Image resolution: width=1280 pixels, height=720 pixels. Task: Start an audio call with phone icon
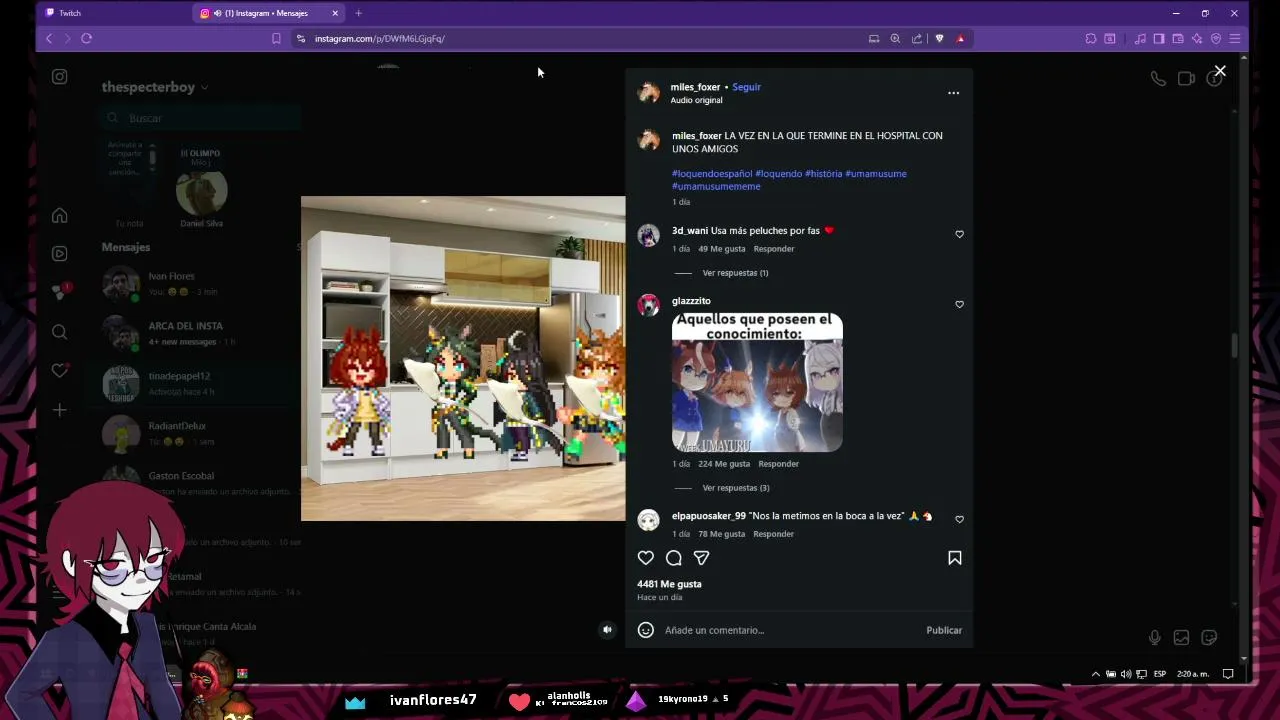pyautogui.click(x=1158, y=79)
